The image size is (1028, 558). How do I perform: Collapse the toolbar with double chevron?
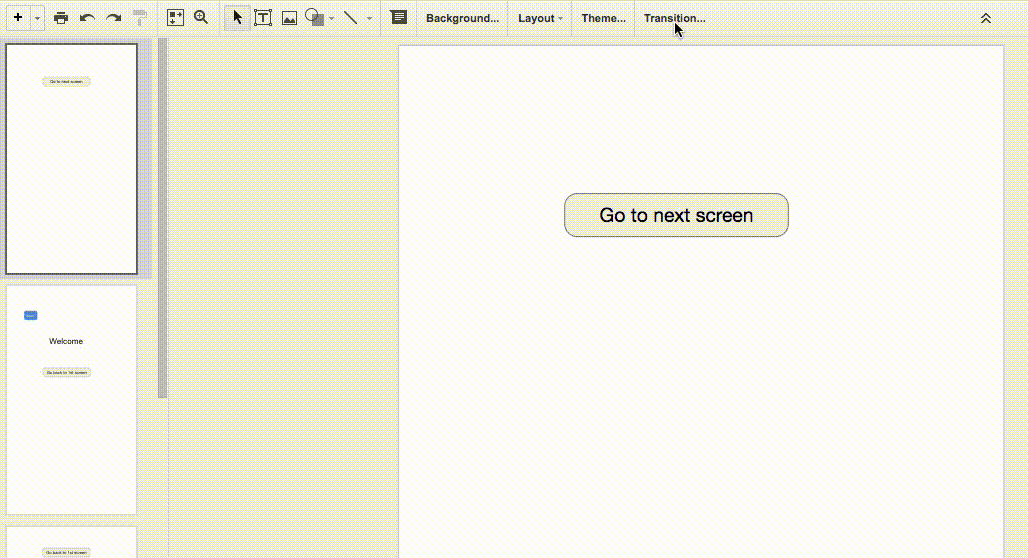coord(985,18)
